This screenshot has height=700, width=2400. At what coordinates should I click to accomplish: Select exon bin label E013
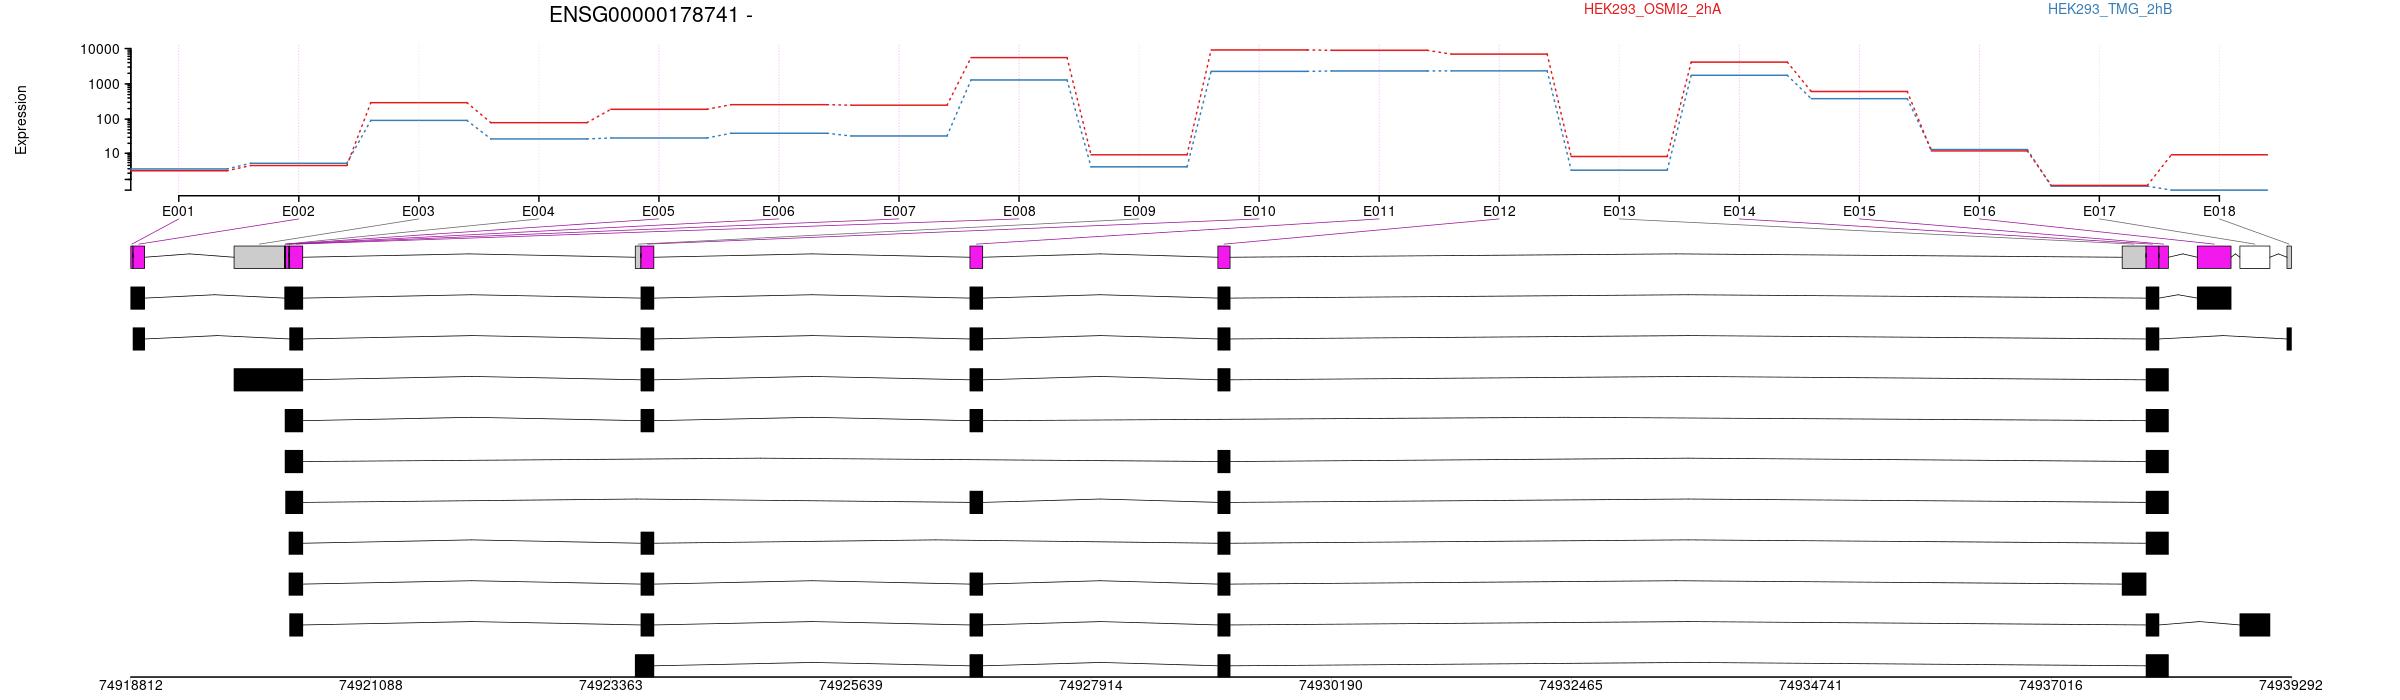tap(1619, 211)
